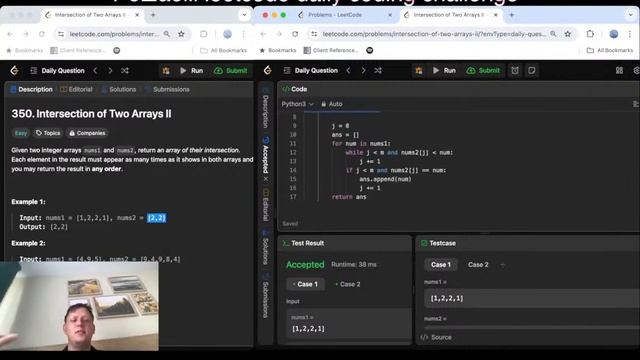The height and width of the screenshot is (360, 640).
Task: Run code in left window
Action: (x=191, y=71)
